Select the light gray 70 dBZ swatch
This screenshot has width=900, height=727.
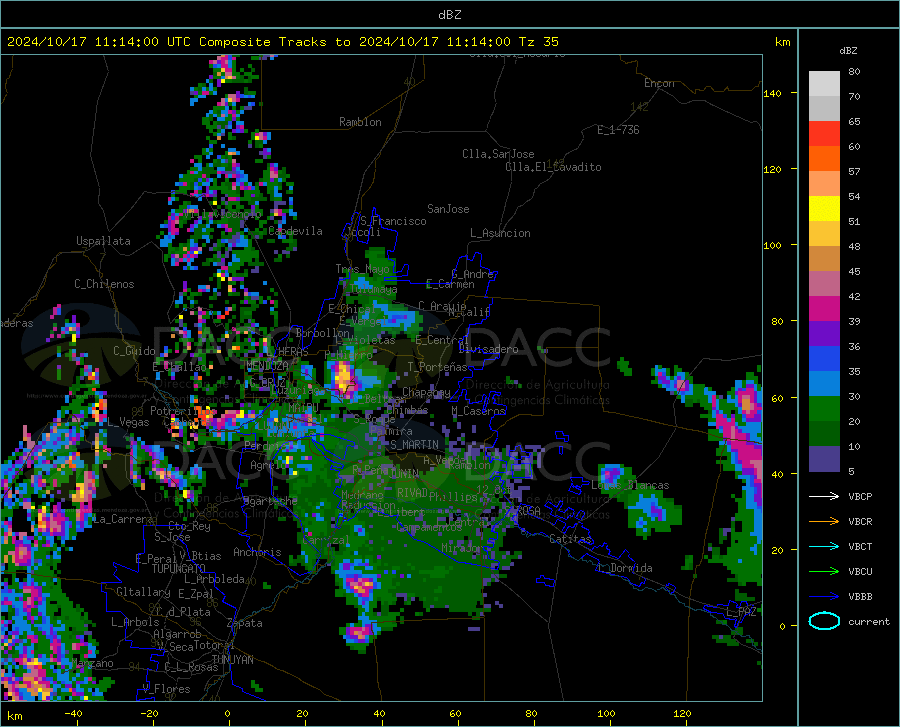824,84
